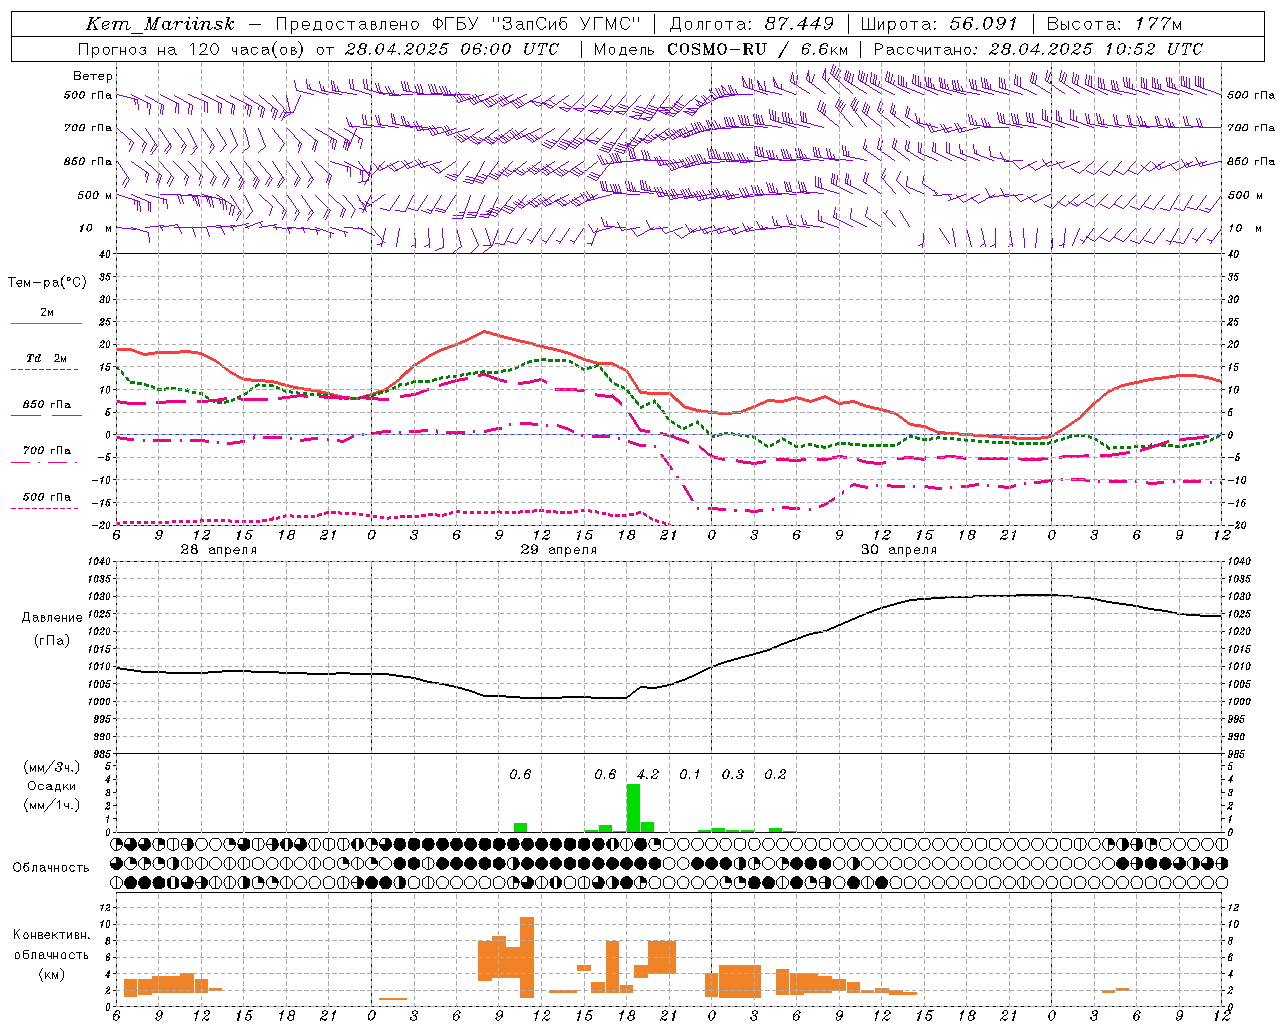Click the longitude value 87.449
The image size is (1280, 1024).
800,24
